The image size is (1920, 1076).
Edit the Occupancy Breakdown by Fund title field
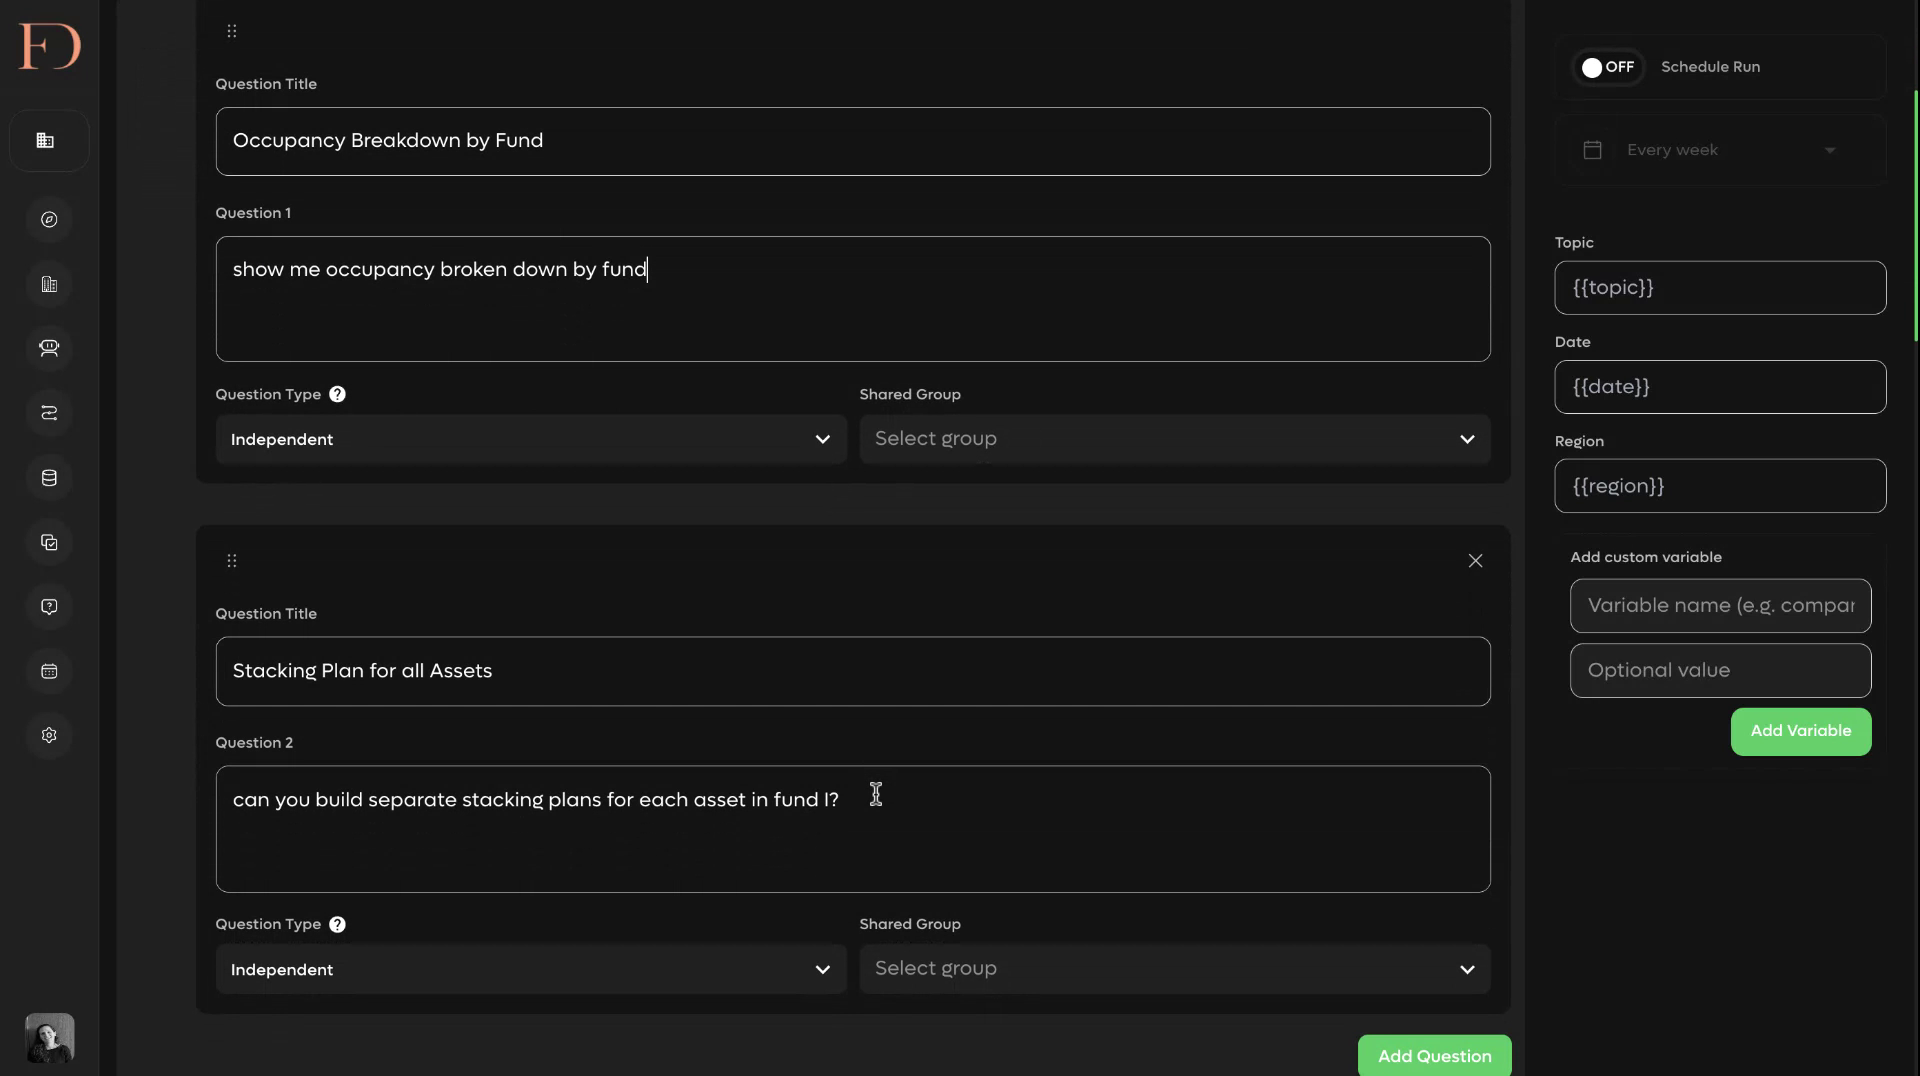[853, 141]
